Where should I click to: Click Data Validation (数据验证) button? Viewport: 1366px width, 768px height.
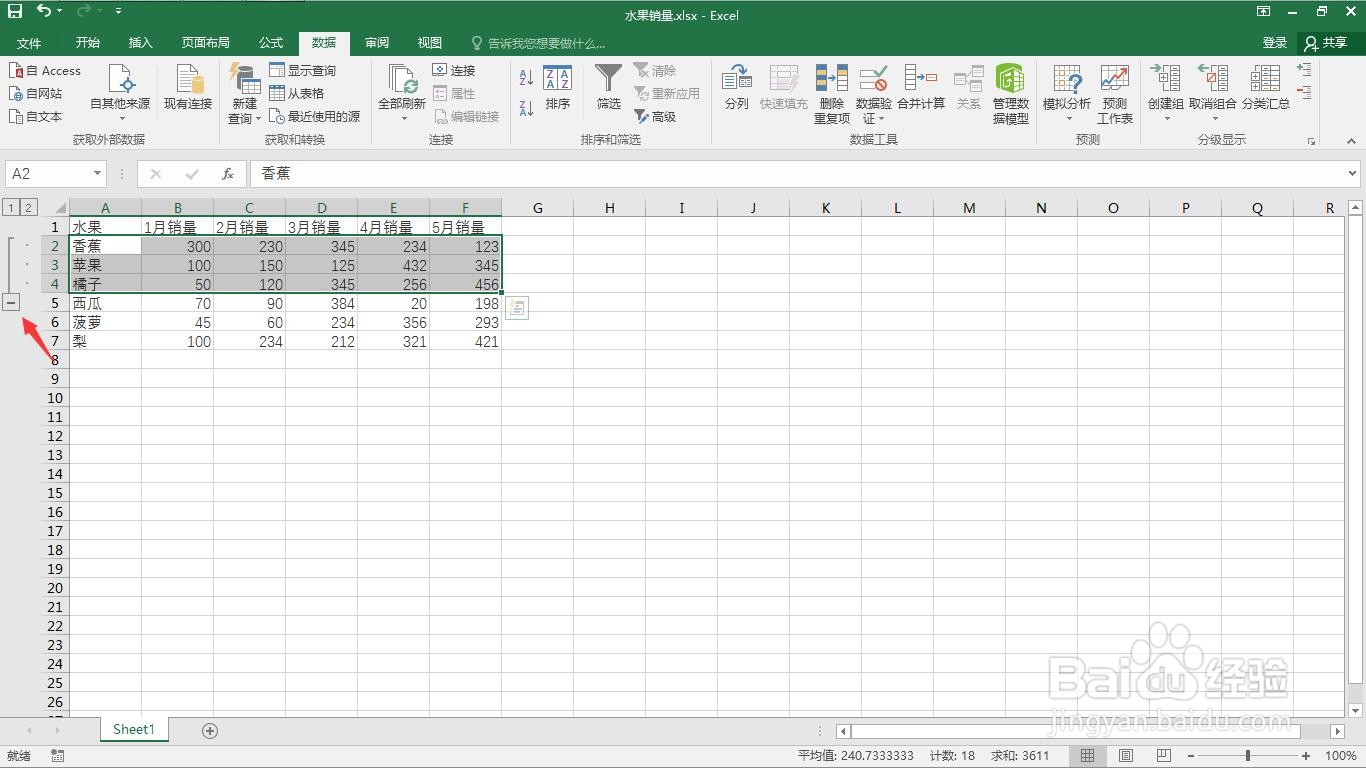tap(874, 94)
